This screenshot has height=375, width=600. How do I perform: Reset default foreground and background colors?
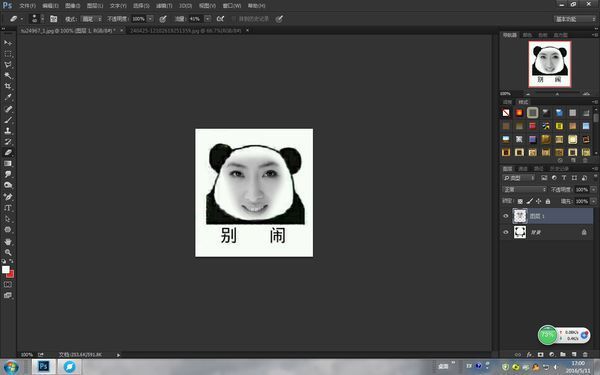(x=3, y=261)
